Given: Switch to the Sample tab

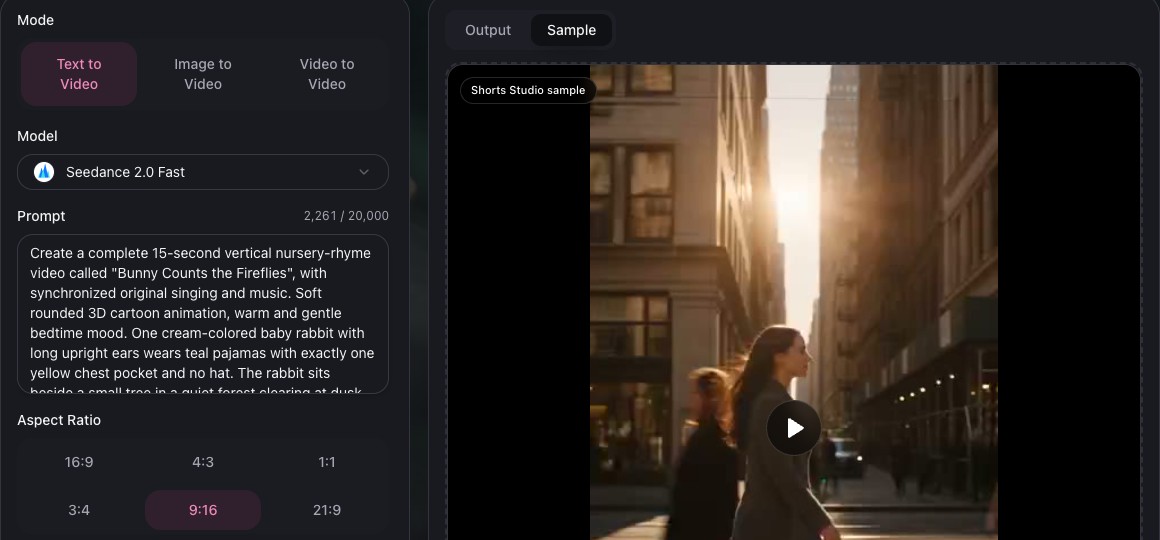Looking at the screenshot, I should (x=571, y=30).
